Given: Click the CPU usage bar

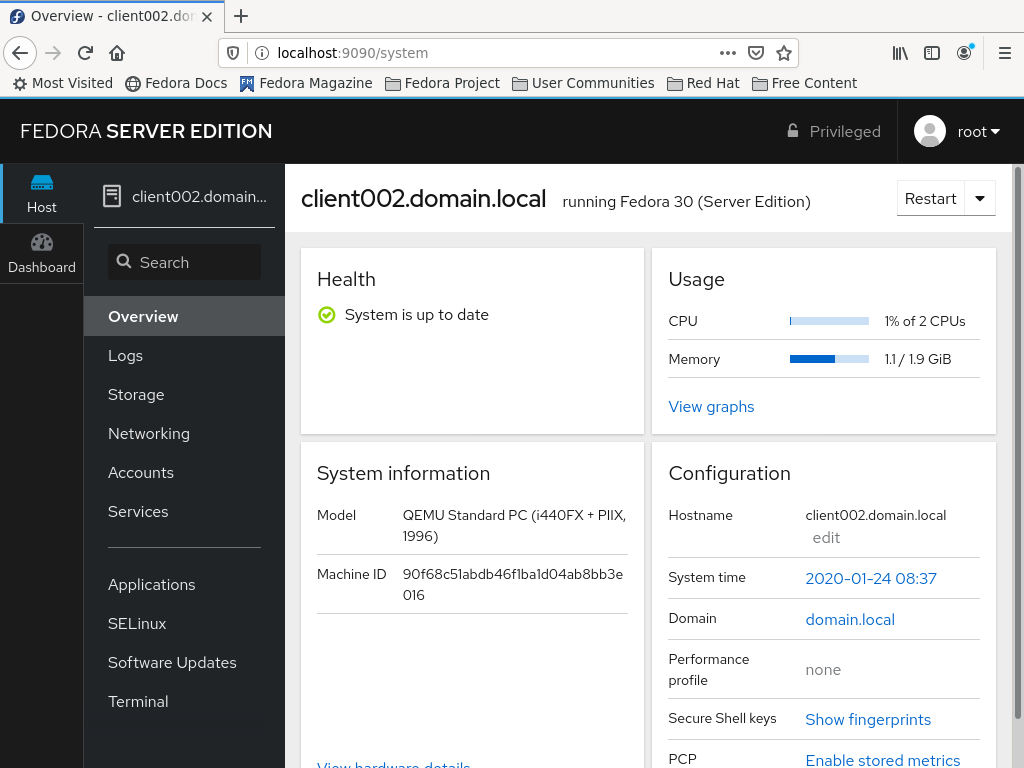Looking at the screenshot, I should tap(829, 321).
